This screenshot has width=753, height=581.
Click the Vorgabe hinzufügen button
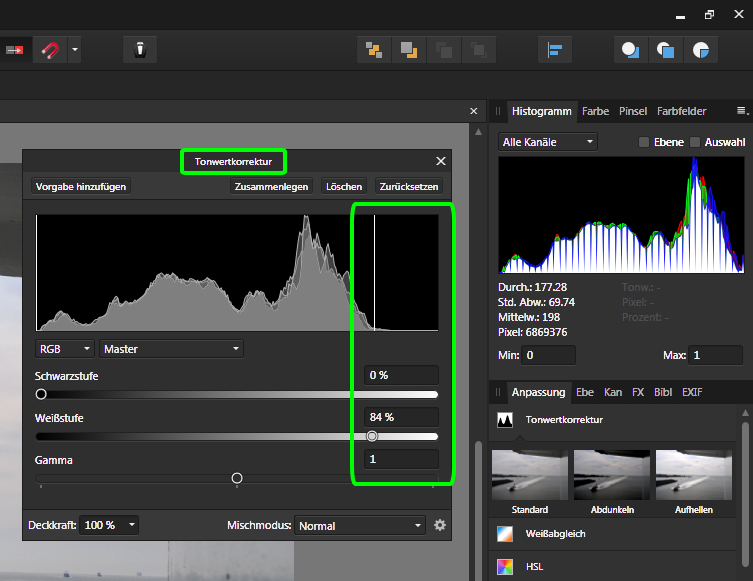81,186
